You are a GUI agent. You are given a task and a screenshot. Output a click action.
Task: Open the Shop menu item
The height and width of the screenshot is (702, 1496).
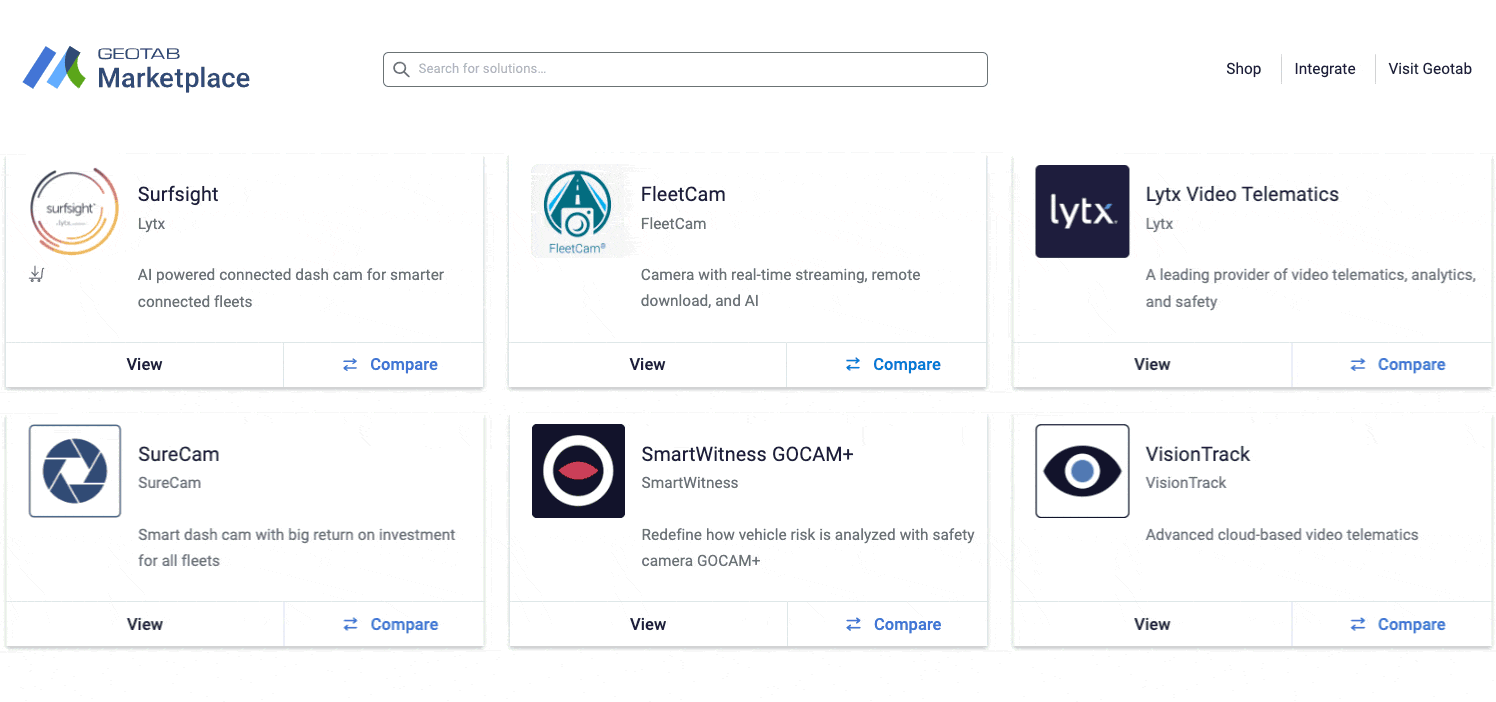[1243, 69]
